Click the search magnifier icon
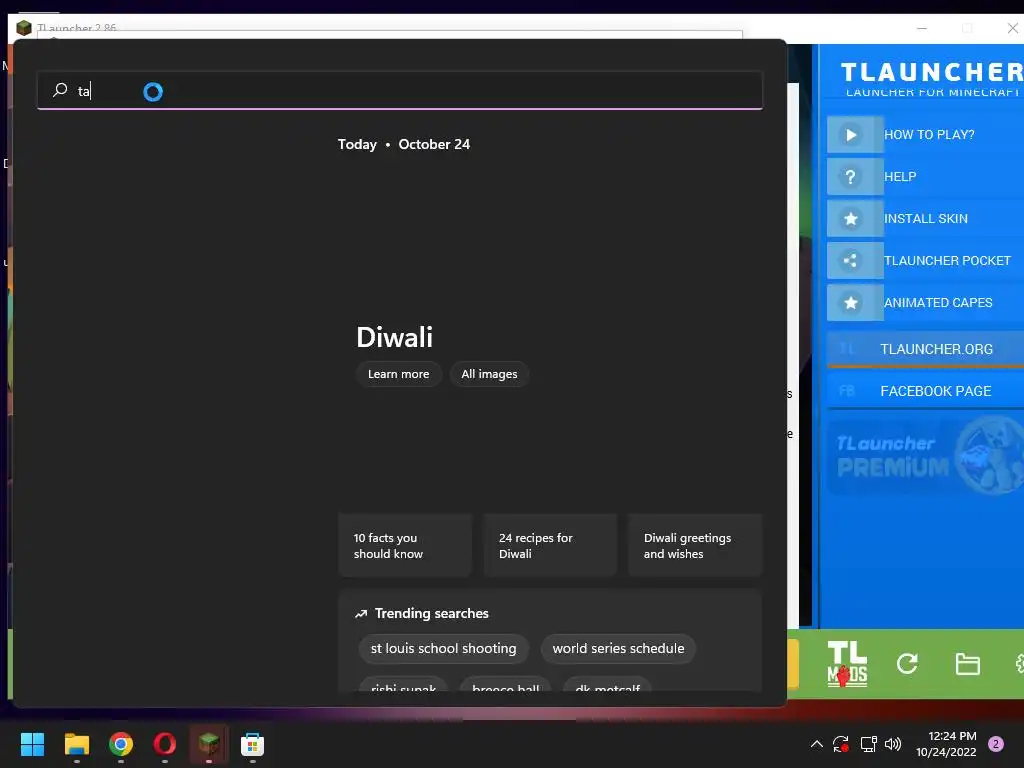The height and width of the screenshot is (768, 1024). (60, 89)
